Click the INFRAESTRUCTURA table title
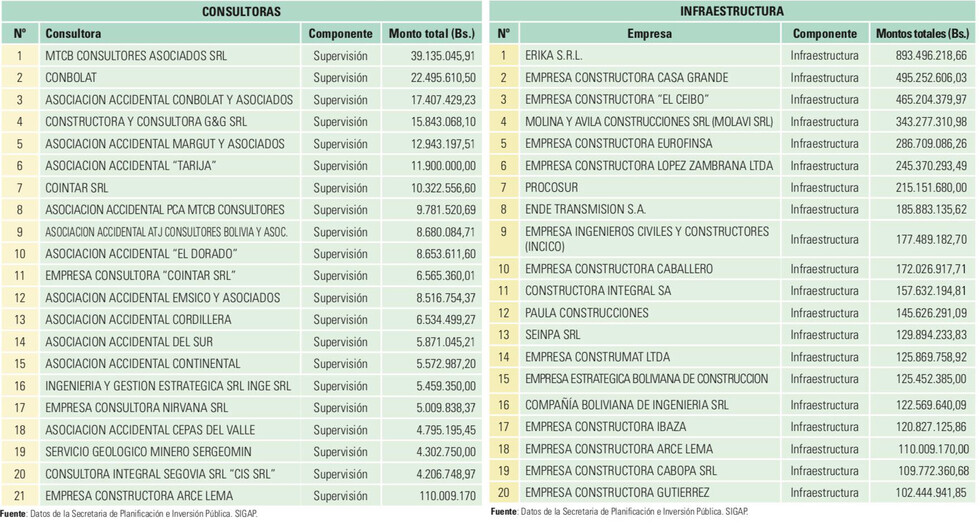This screenshot has height=527, width=980. click(732, 11)
